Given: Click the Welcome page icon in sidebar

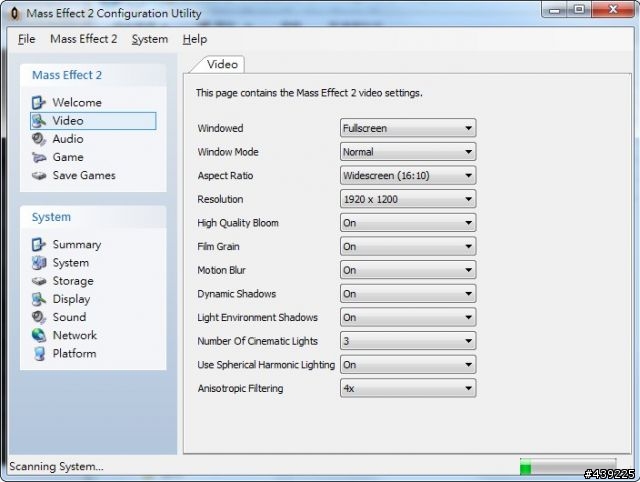Looking at the screenshot, I should pyautogui.click(x=39, y=102).
